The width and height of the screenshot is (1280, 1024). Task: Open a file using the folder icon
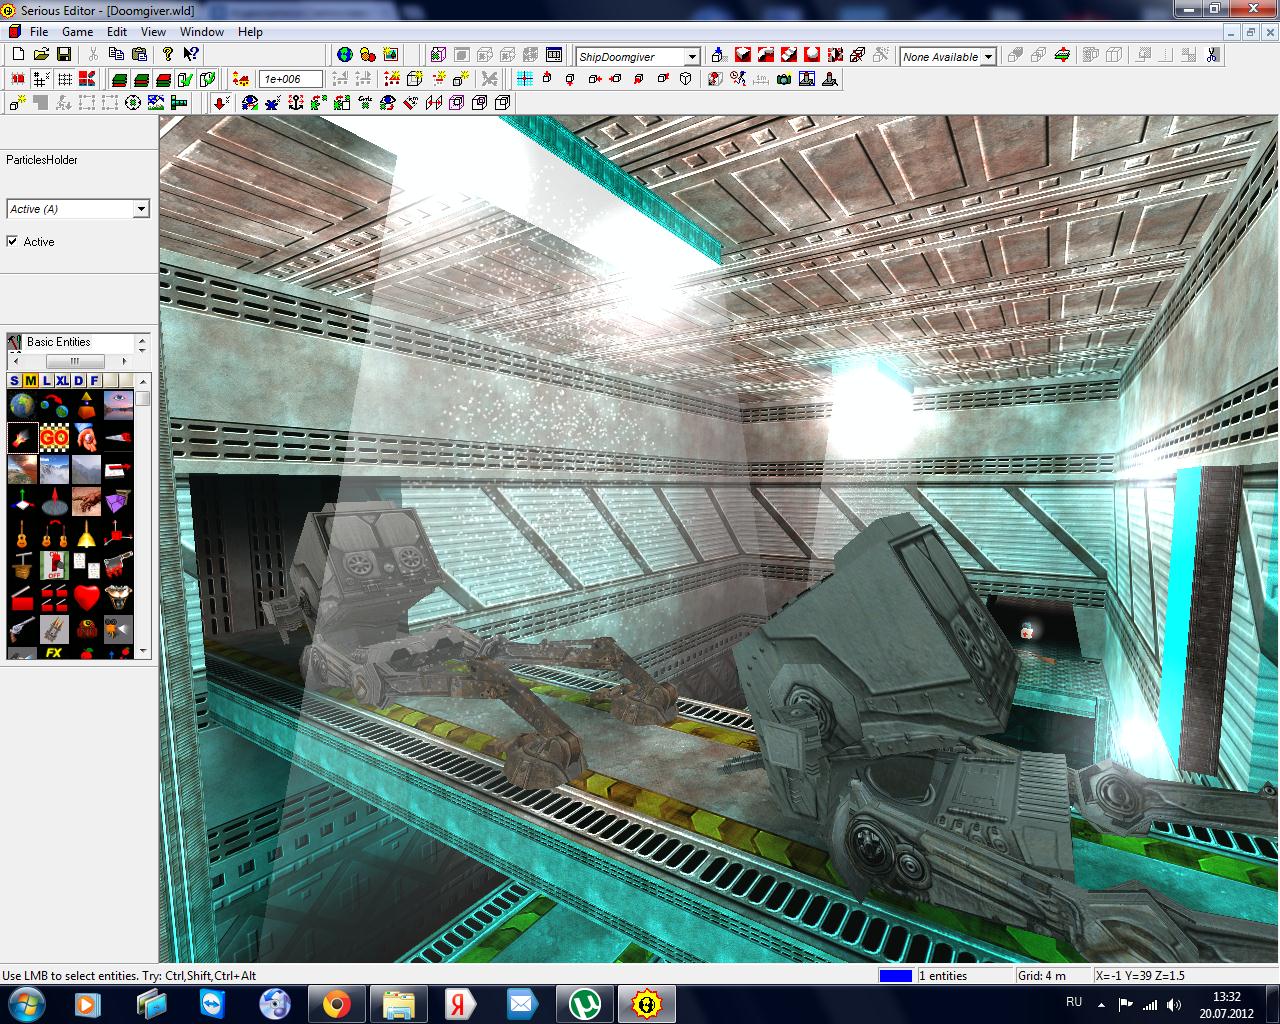[x=41, y=54]
